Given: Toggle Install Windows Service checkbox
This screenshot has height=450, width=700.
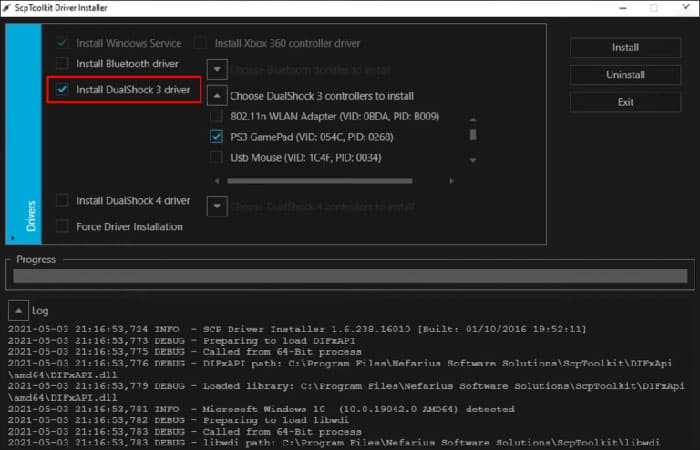Looking at the screenshot, I should pyautogui.click(x=62, y=43).
